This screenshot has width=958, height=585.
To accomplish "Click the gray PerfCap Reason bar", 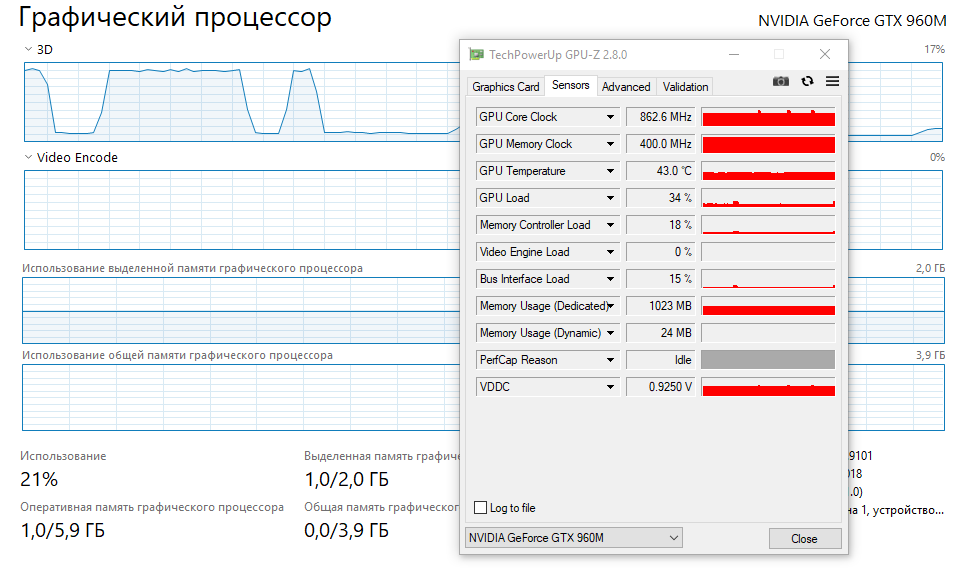I will tap(768, 360).
